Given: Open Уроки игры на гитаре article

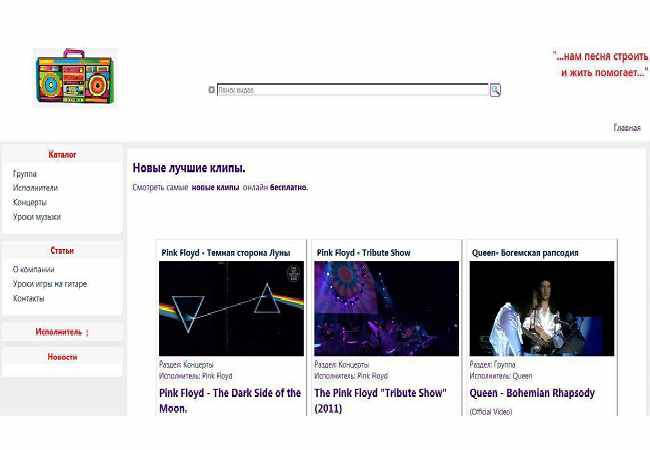Looking at the screenshot, I should [x=50, y=284].
